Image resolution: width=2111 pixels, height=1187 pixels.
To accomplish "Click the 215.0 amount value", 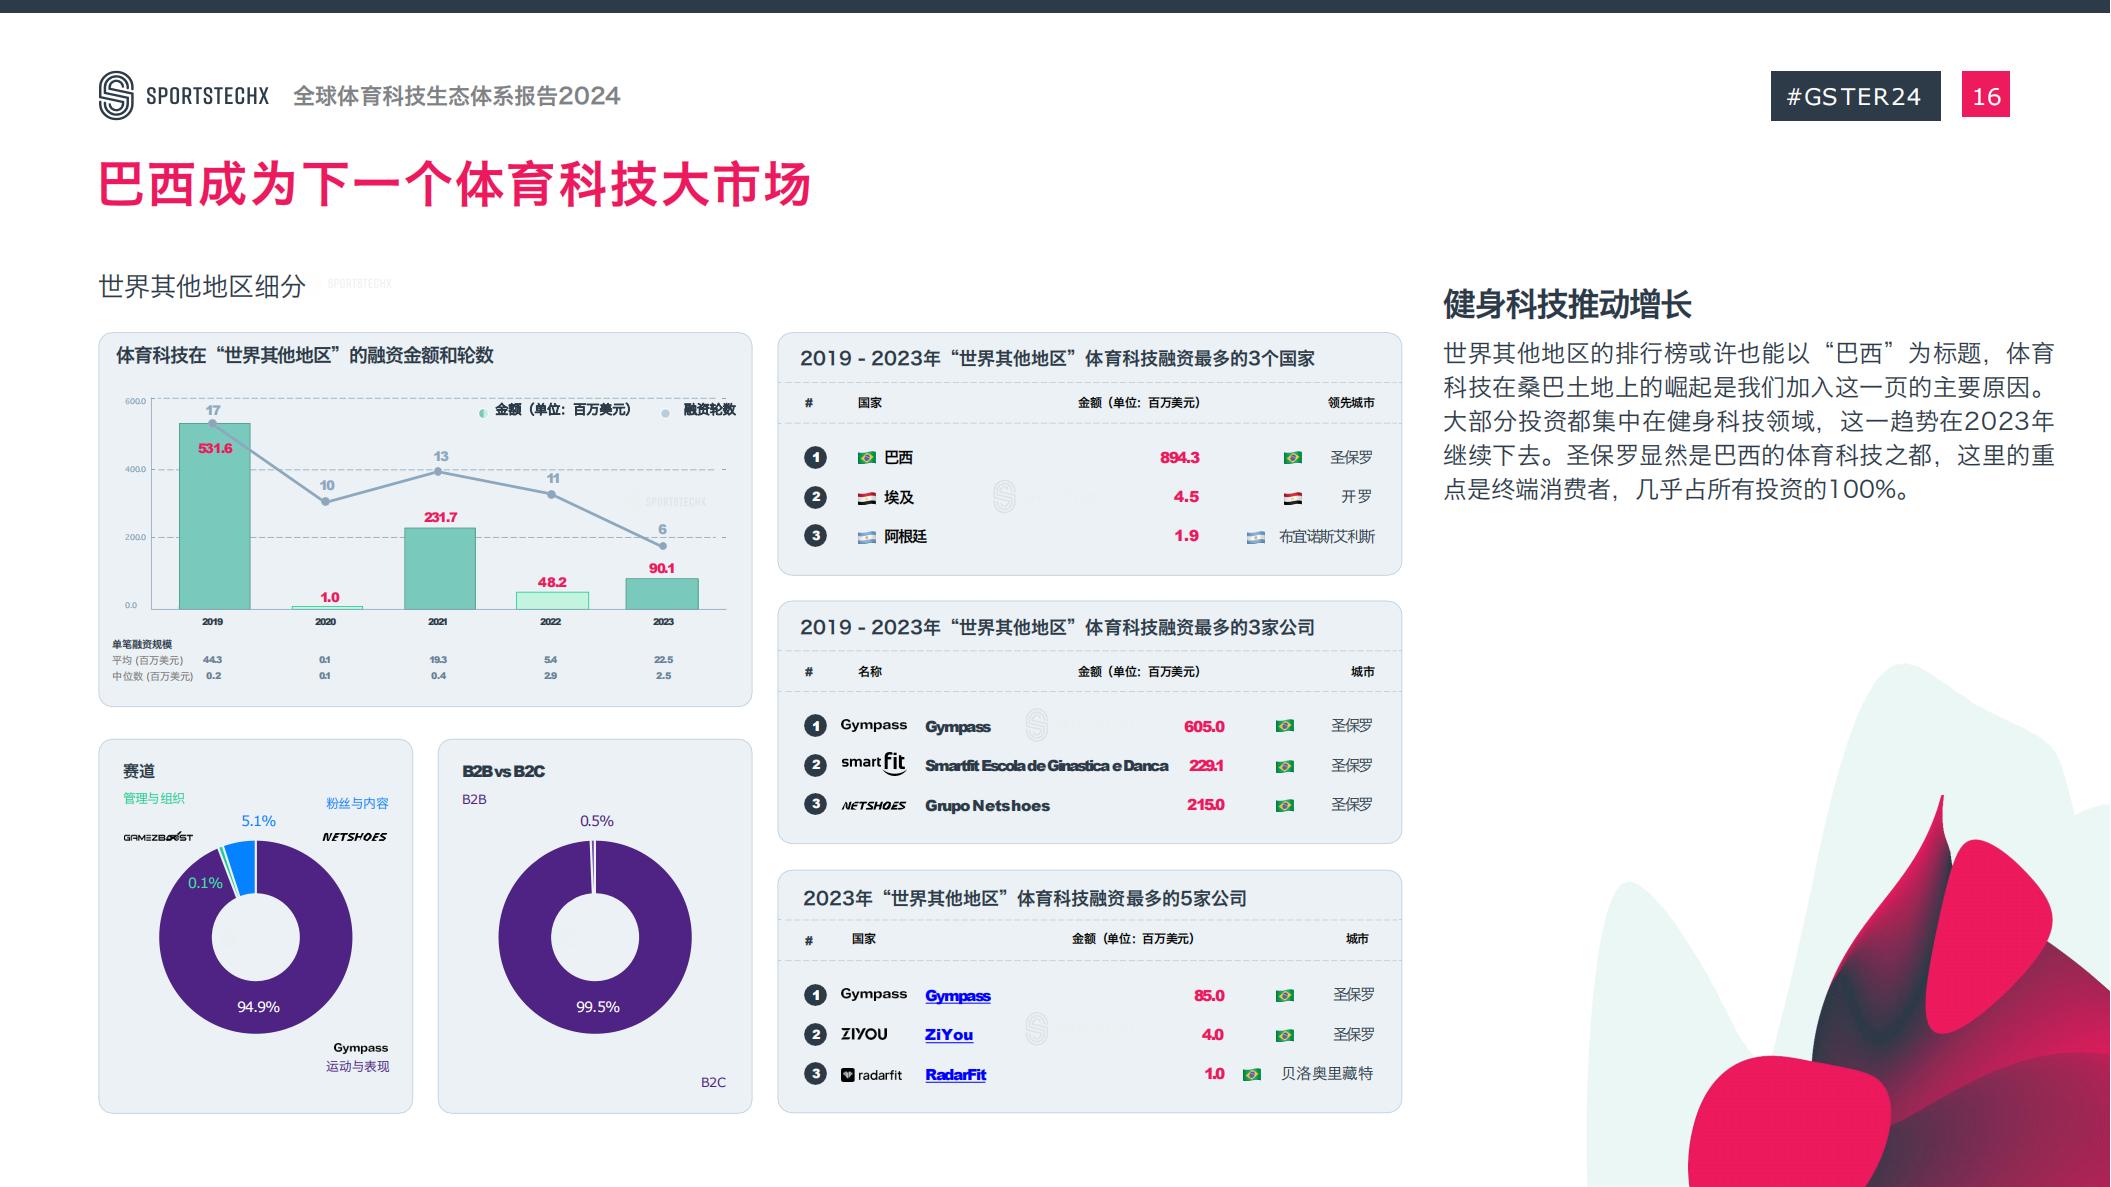I will pos(1205,805).
